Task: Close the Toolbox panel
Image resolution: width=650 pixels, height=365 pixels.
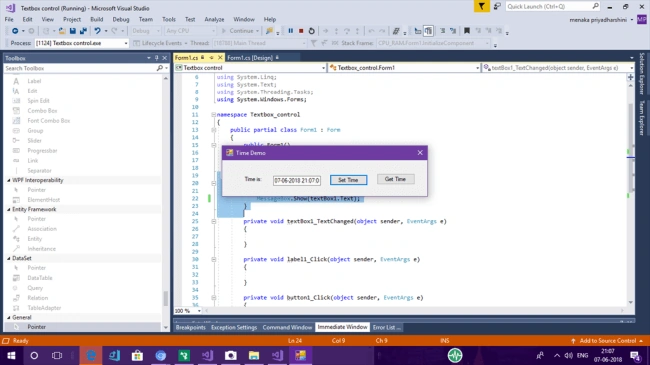Action: [x=165, y=58]
